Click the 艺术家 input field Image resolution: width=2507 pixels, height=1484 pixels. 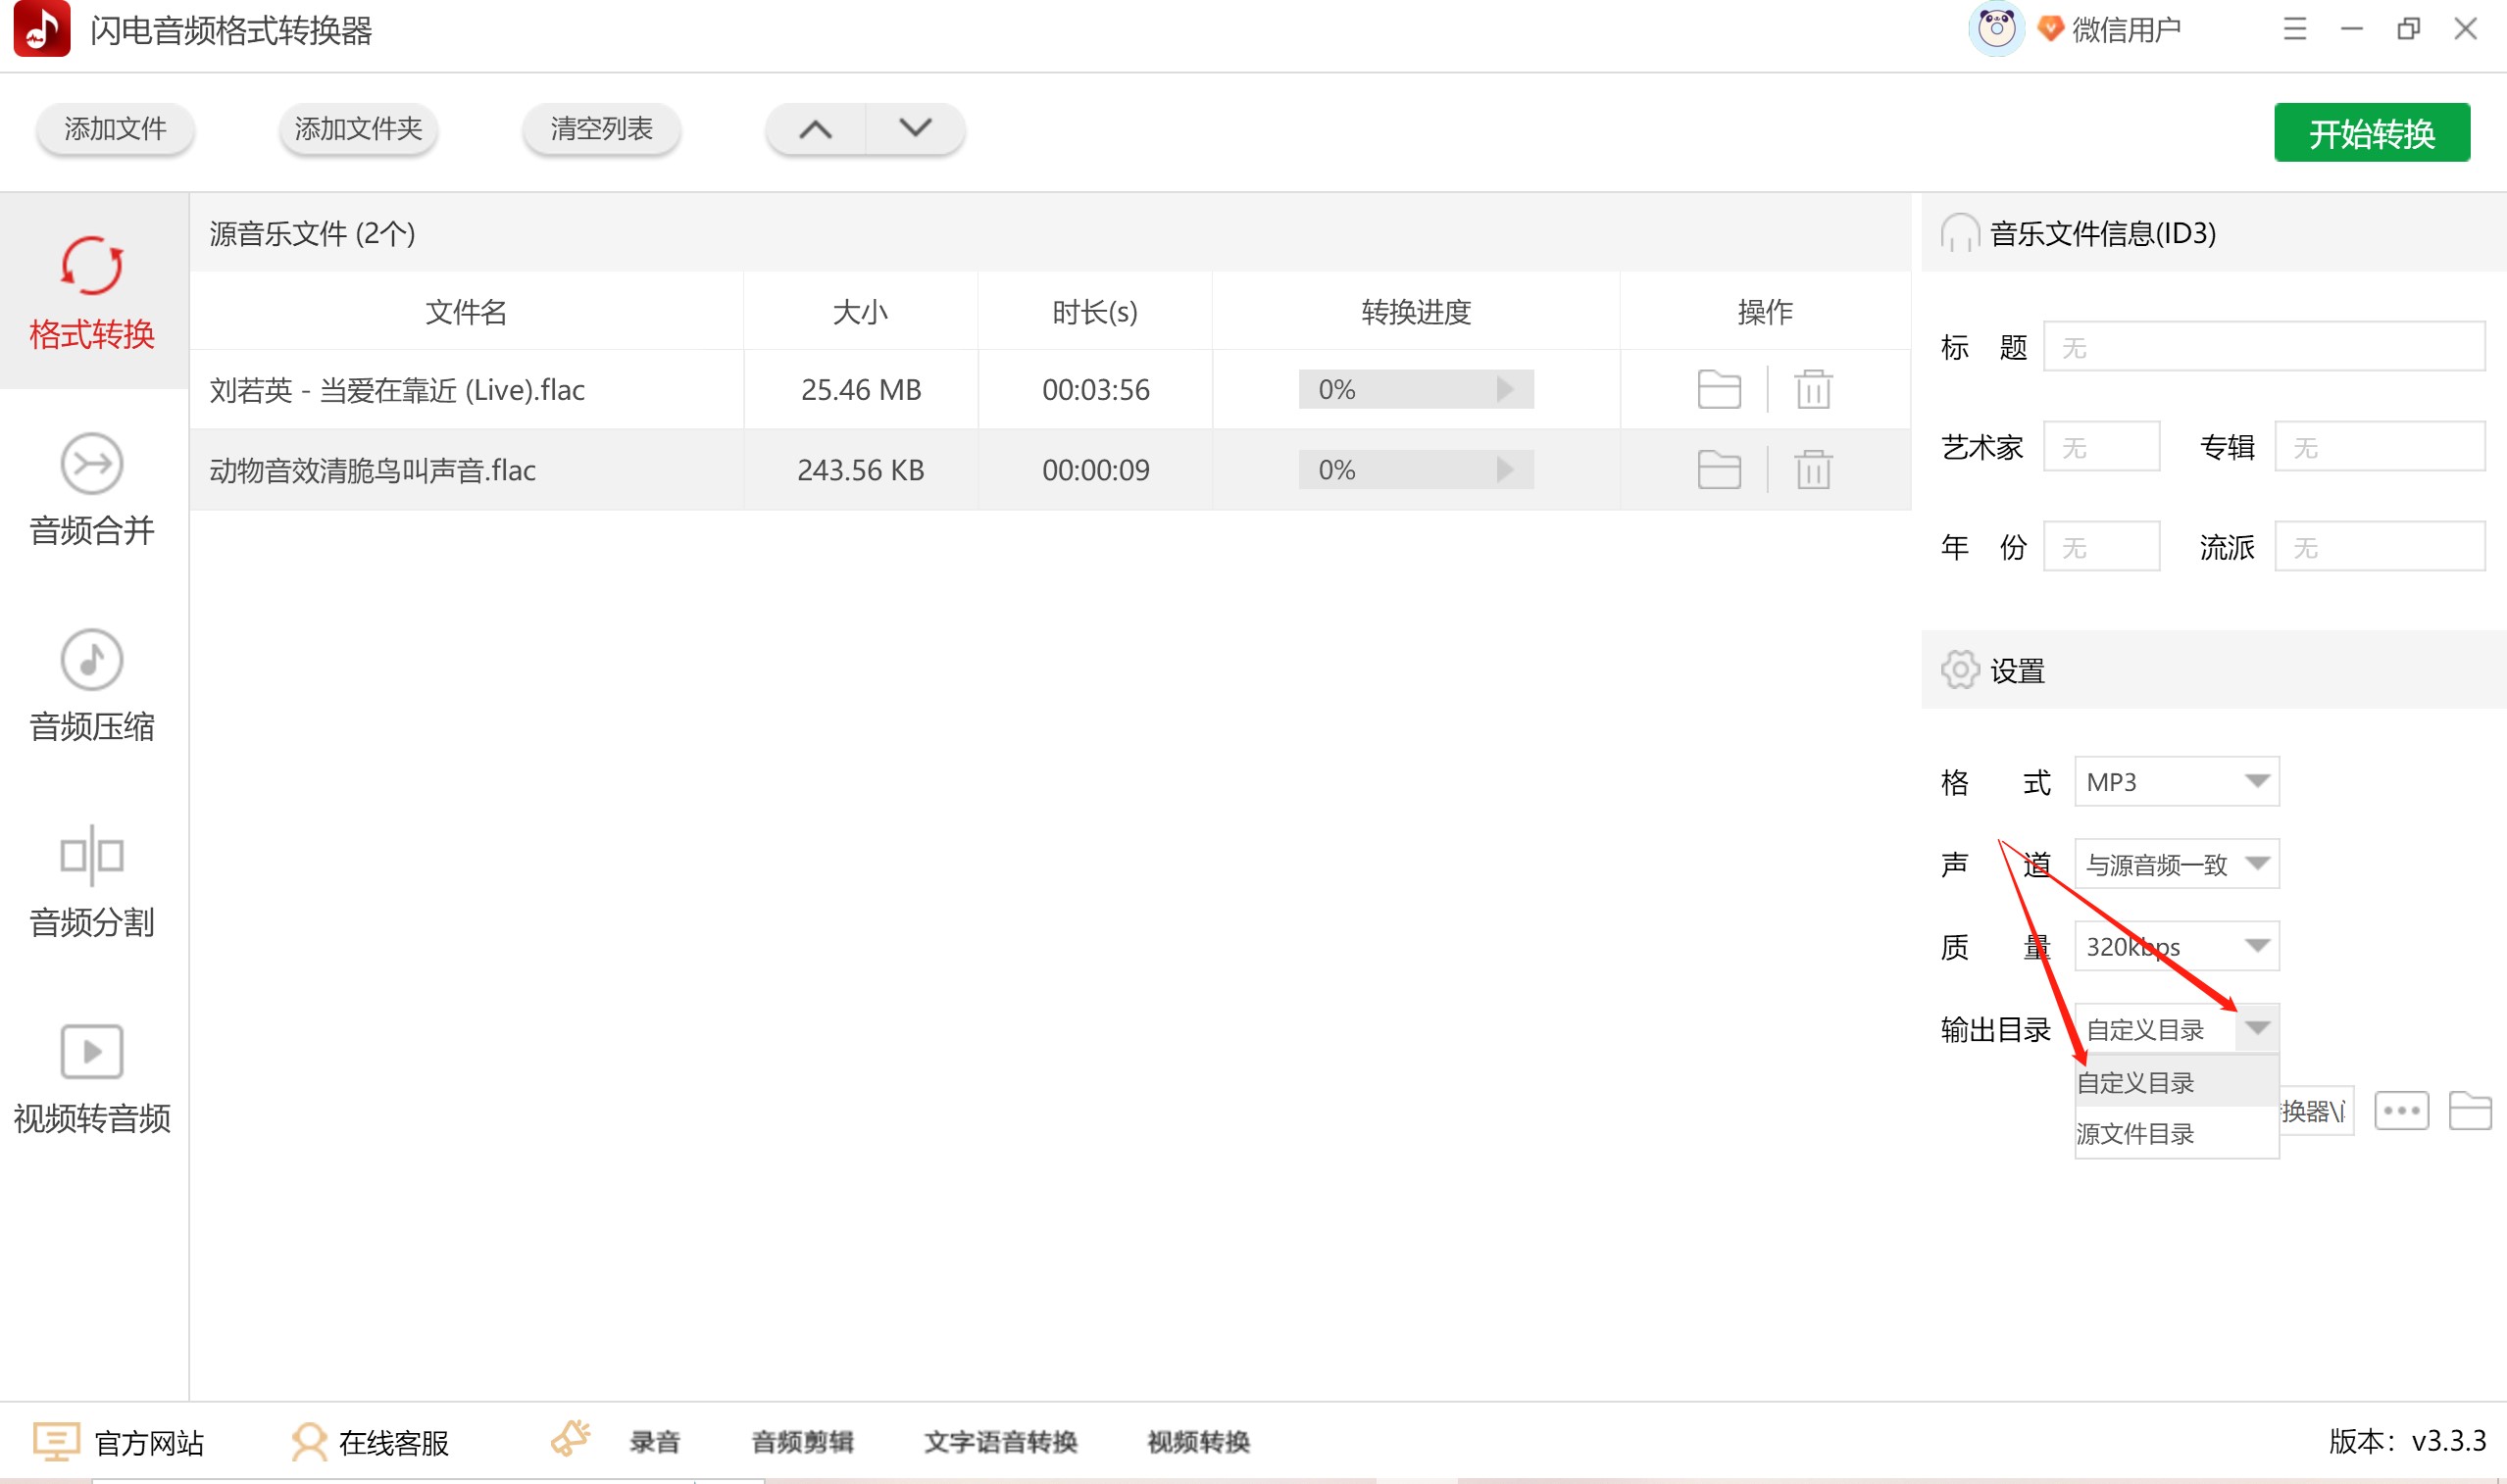[x=2100, y=447]
